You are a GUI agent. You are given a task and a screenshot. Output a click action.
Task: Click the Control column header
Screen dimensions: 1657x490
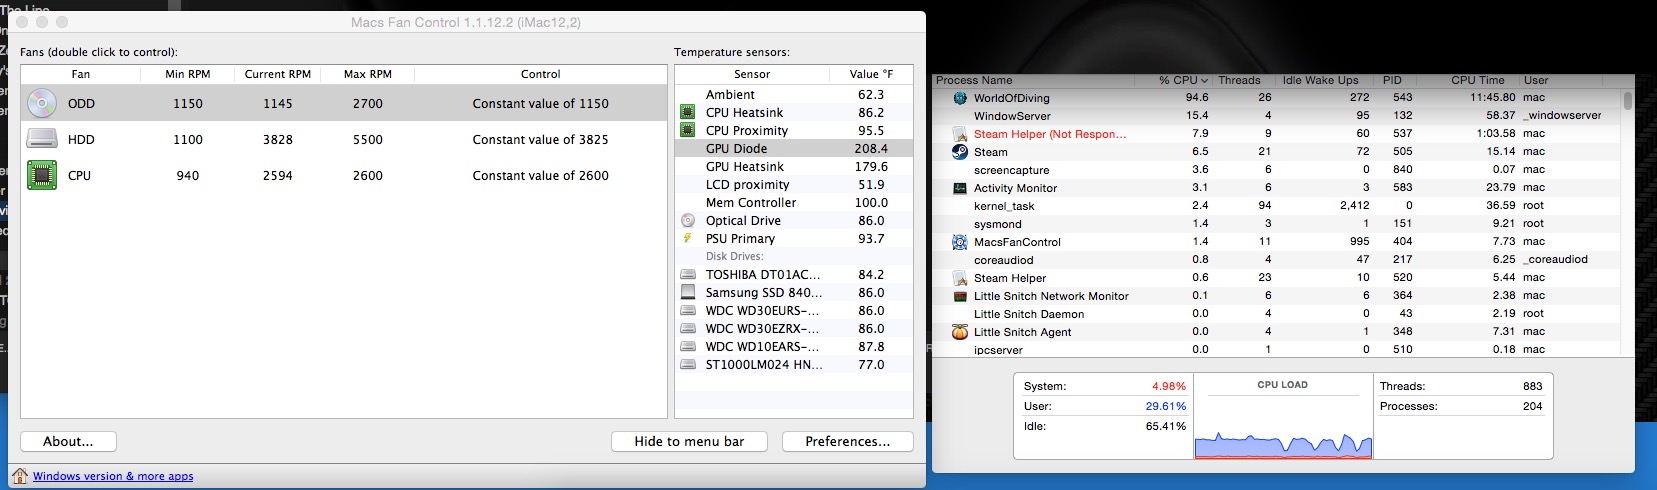[540, 74]
